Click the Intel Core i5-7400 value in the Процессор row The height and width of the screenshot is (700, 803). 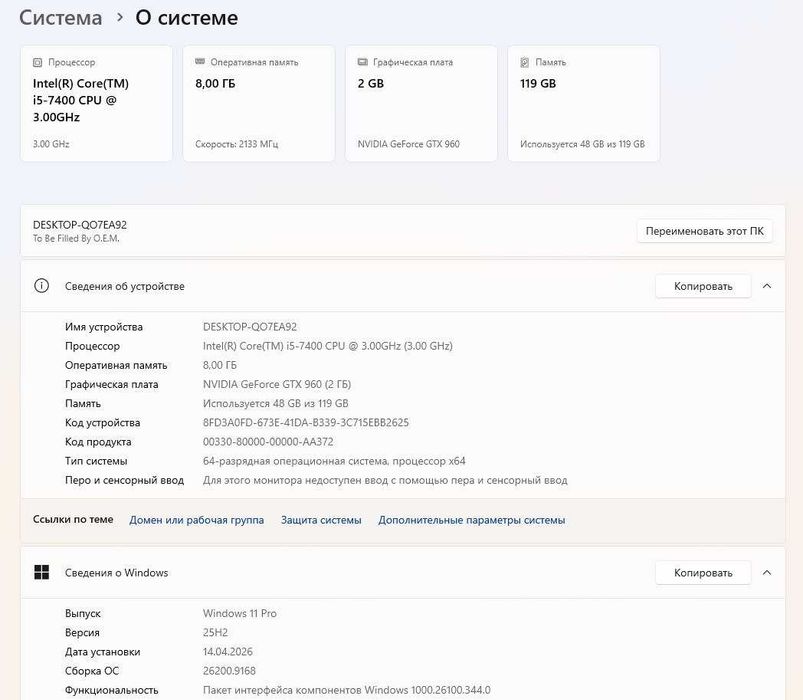328,346
